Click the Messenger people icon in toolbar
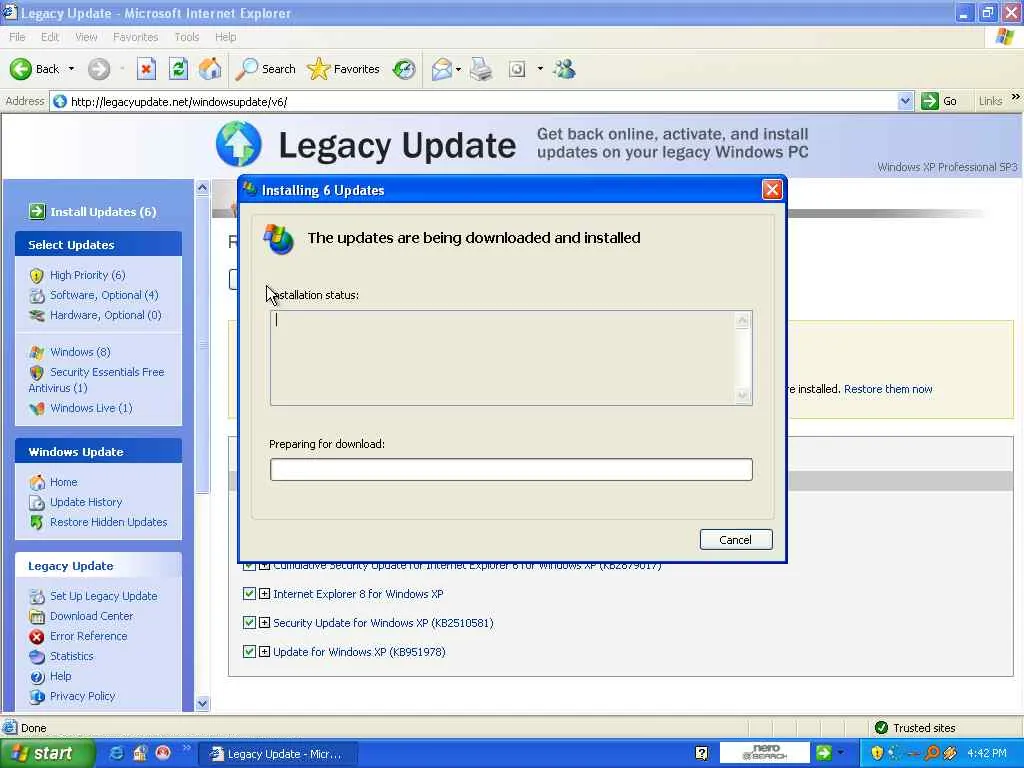Image resolution: width=1024 pixels, height=768 pixels. 564,69
